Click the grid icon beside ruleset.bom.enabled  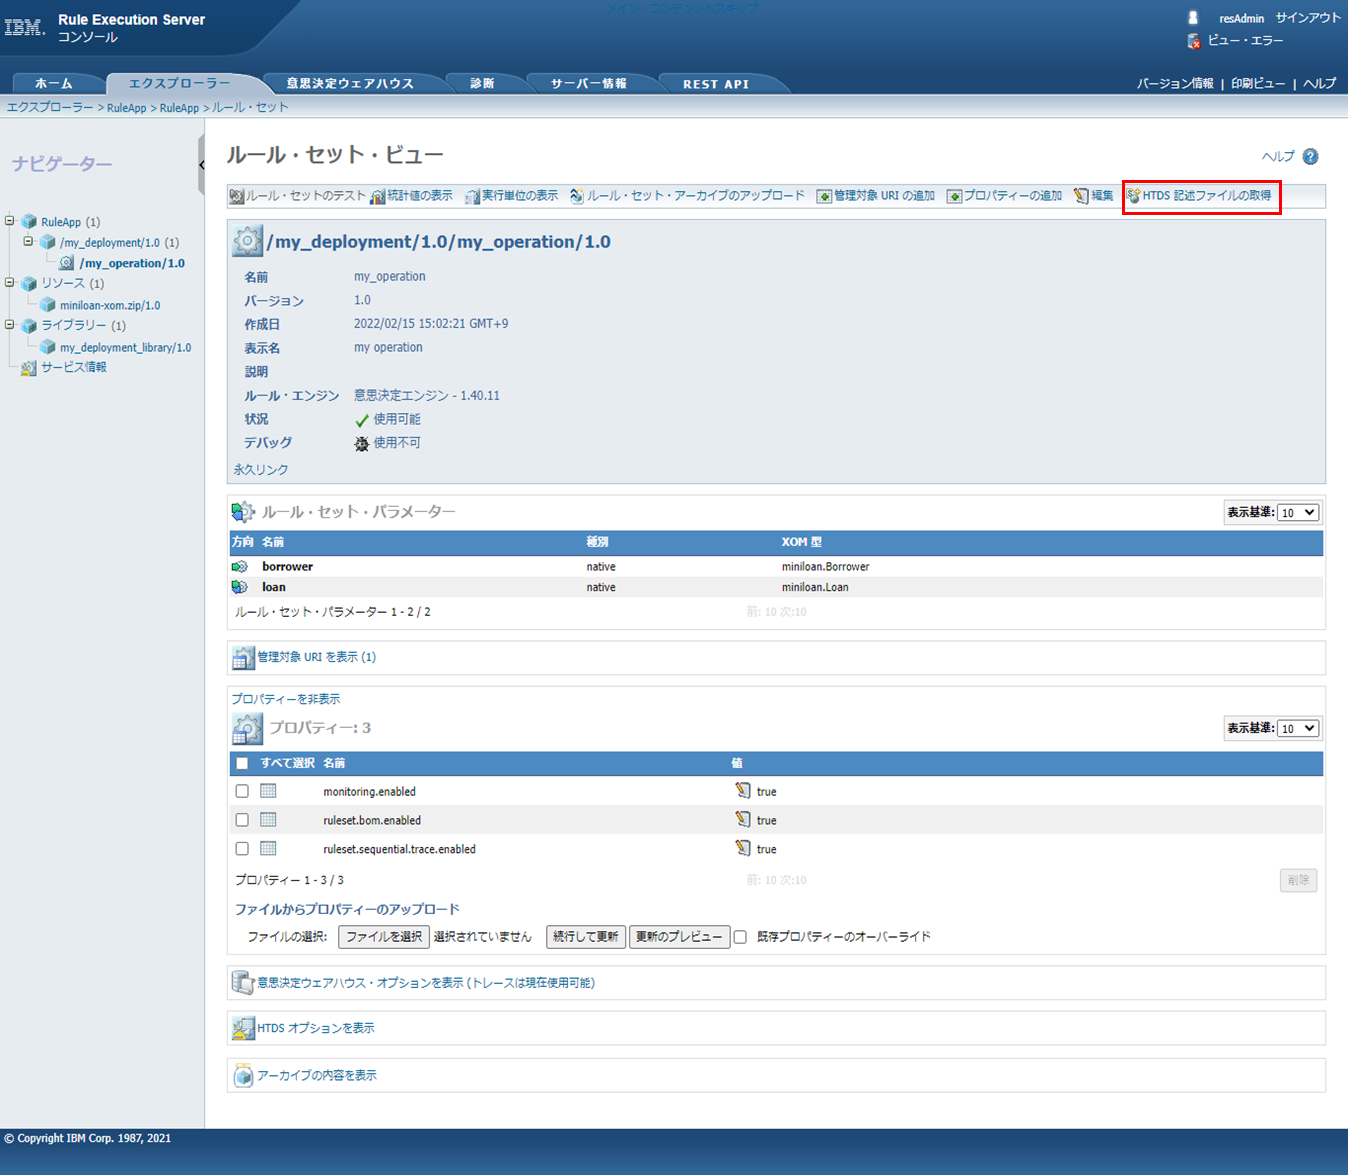(268, 820)
